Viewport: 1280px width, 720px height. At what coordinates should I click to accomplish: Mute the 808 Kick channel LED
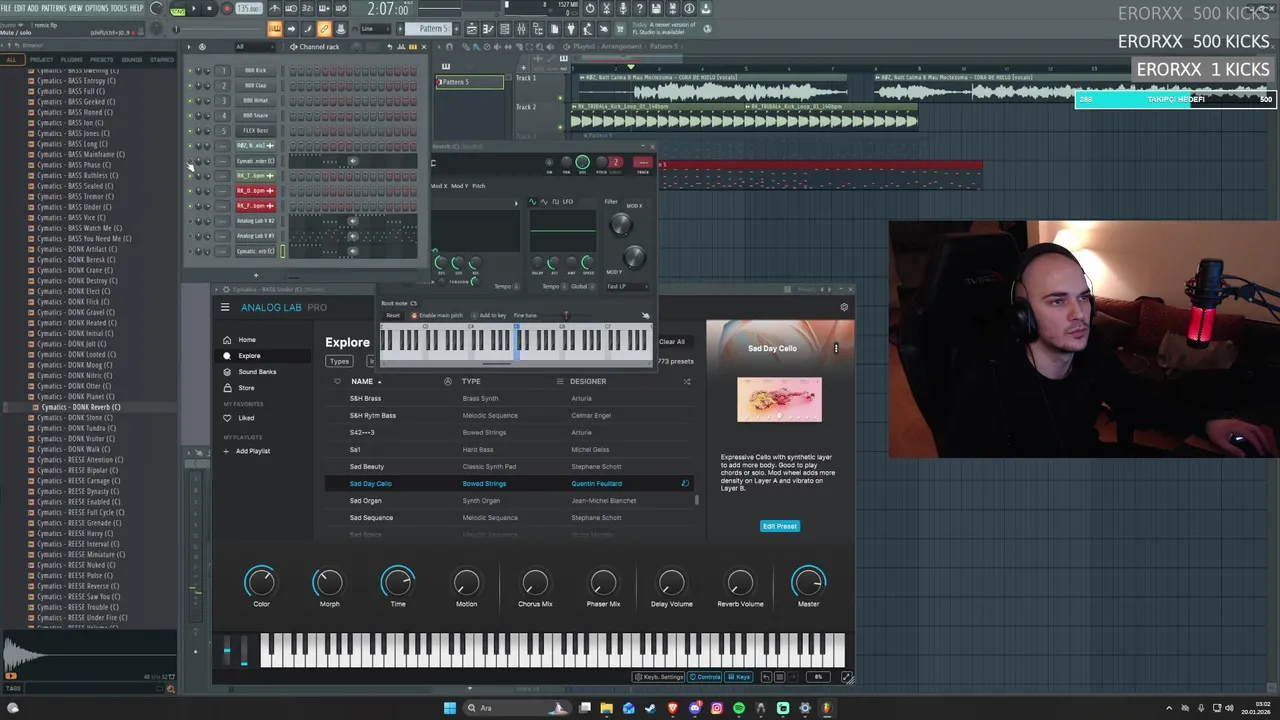(x=190, y=71)
